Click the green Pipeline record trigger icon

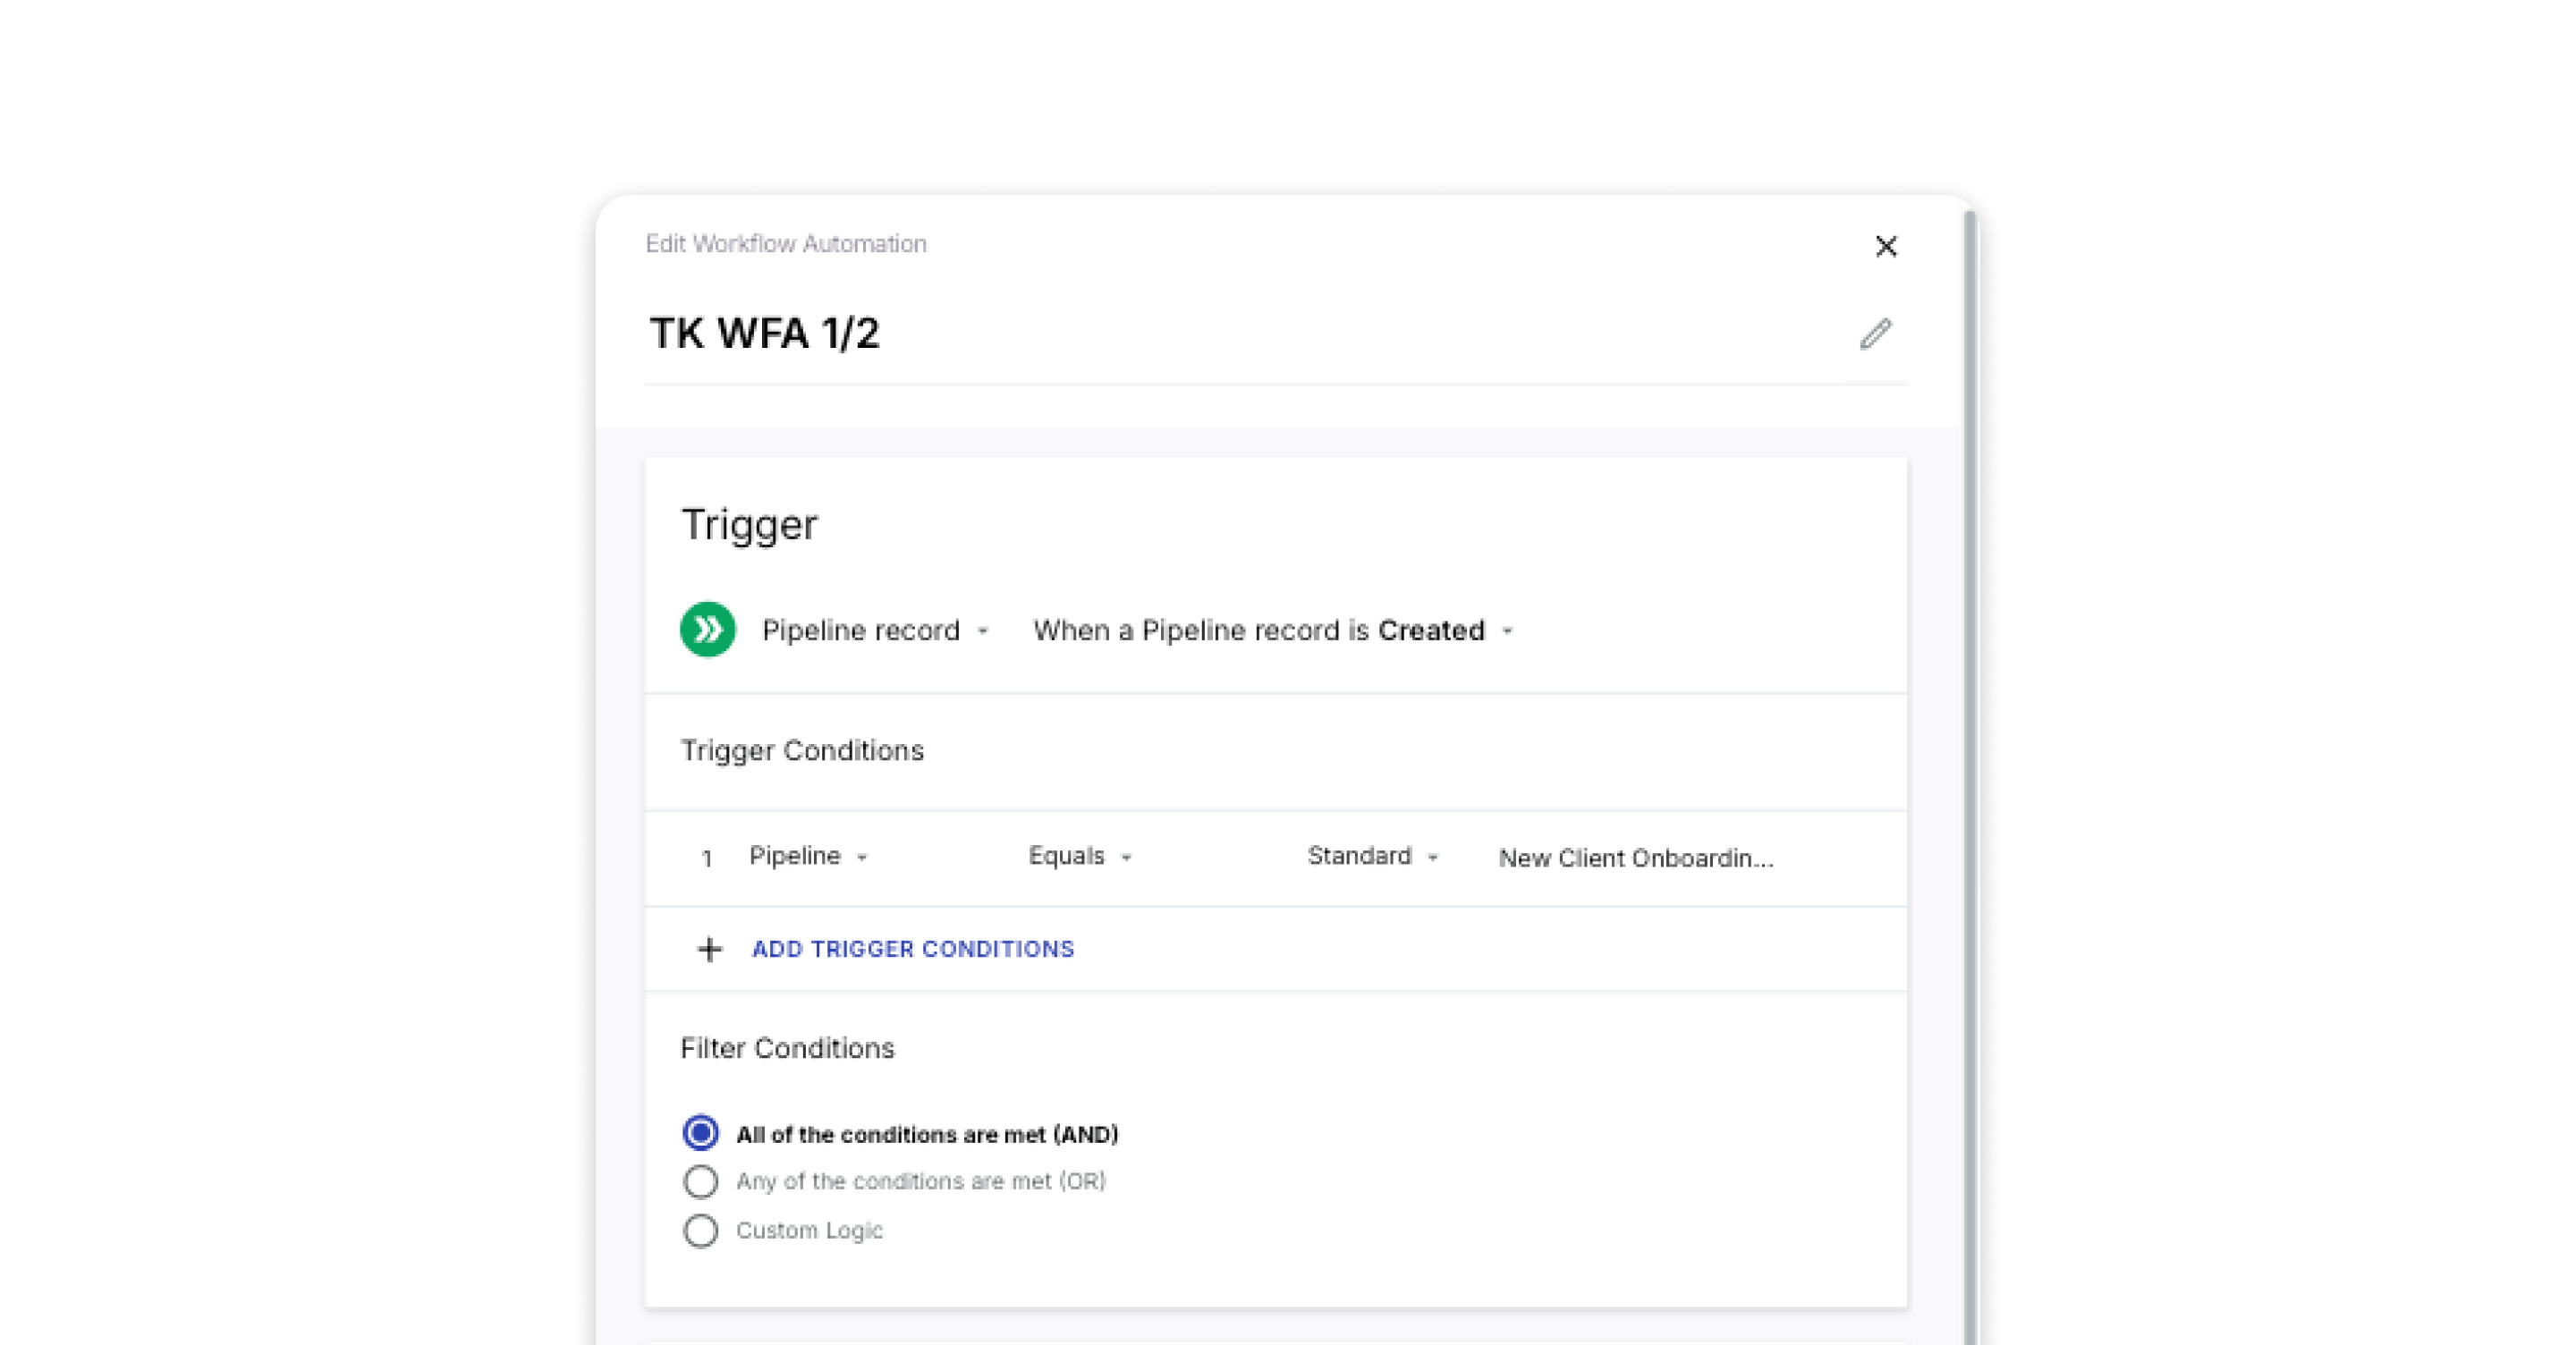point(707,629)
